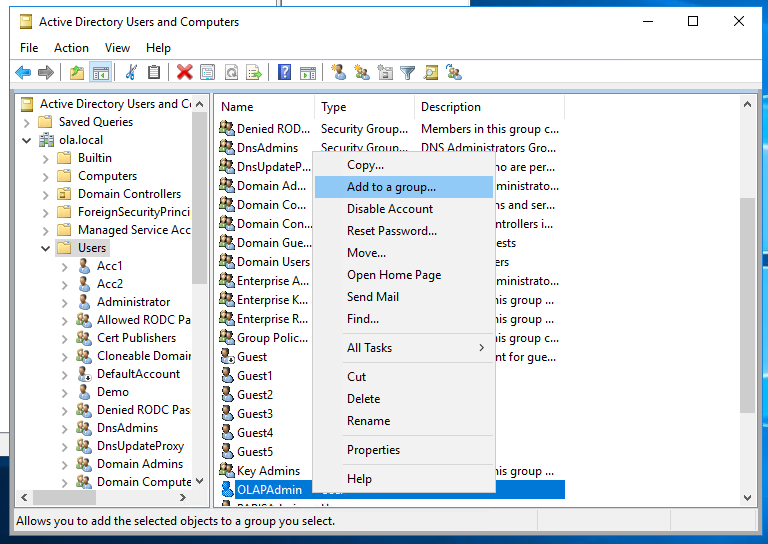Go back with the blue arrow
Screen dimensions: 768x544
point(23,73)
